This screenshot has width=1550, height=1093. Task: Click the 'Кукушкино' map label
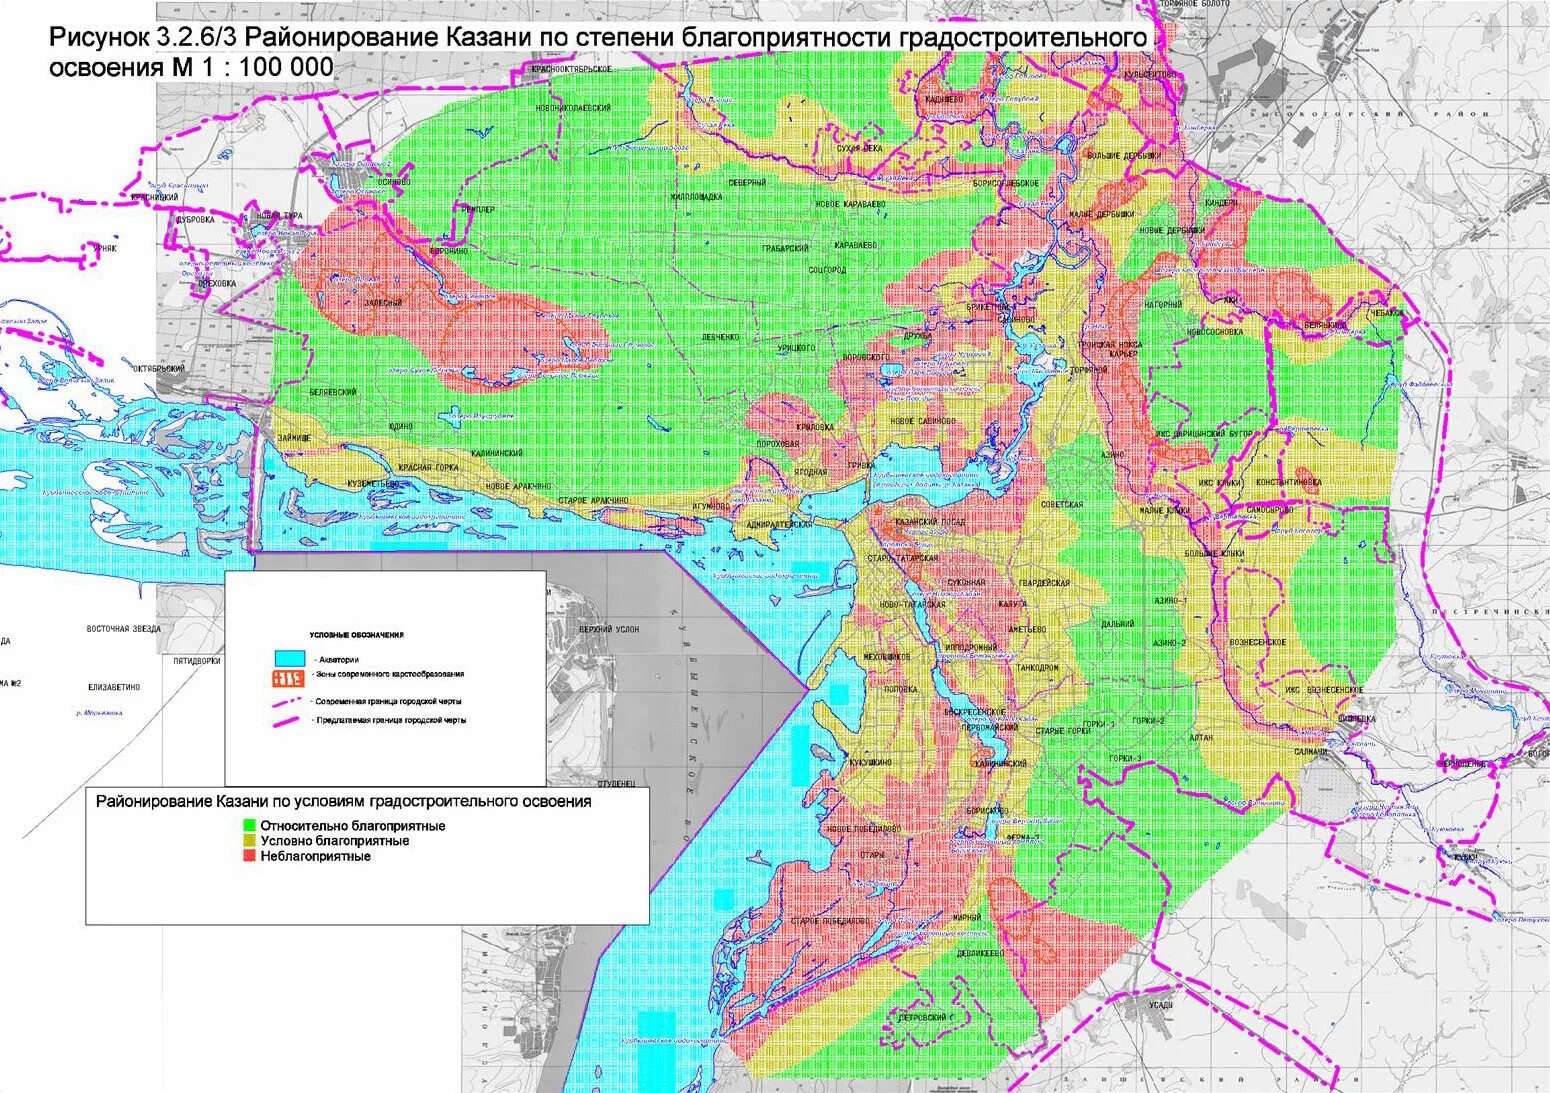click(x=870, y=762)
